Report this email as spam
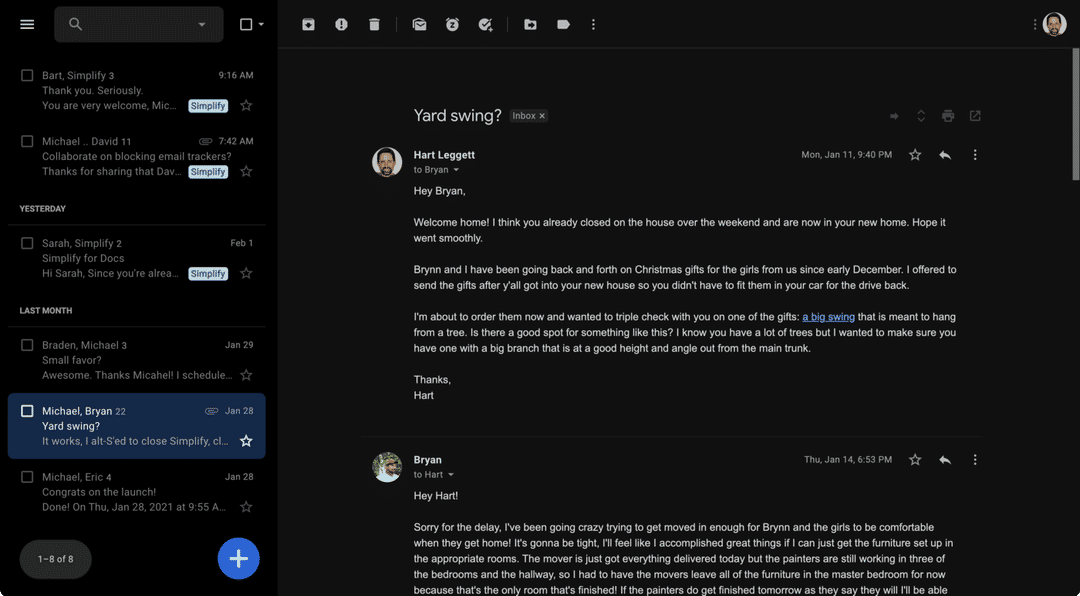Viewport: 1080px width, 596px height. [341, 24]
